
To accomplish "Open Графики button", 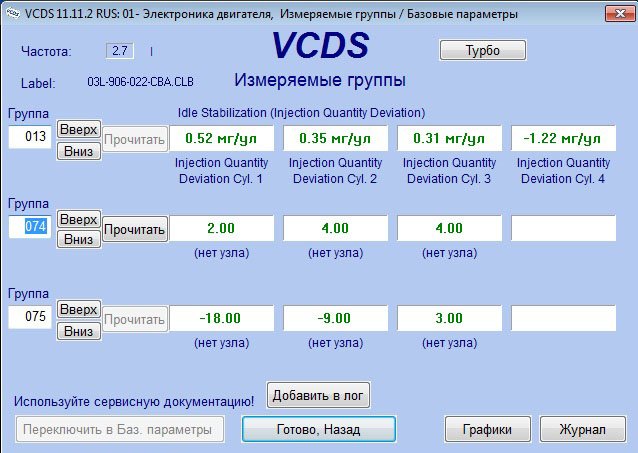I will (487, 429).
